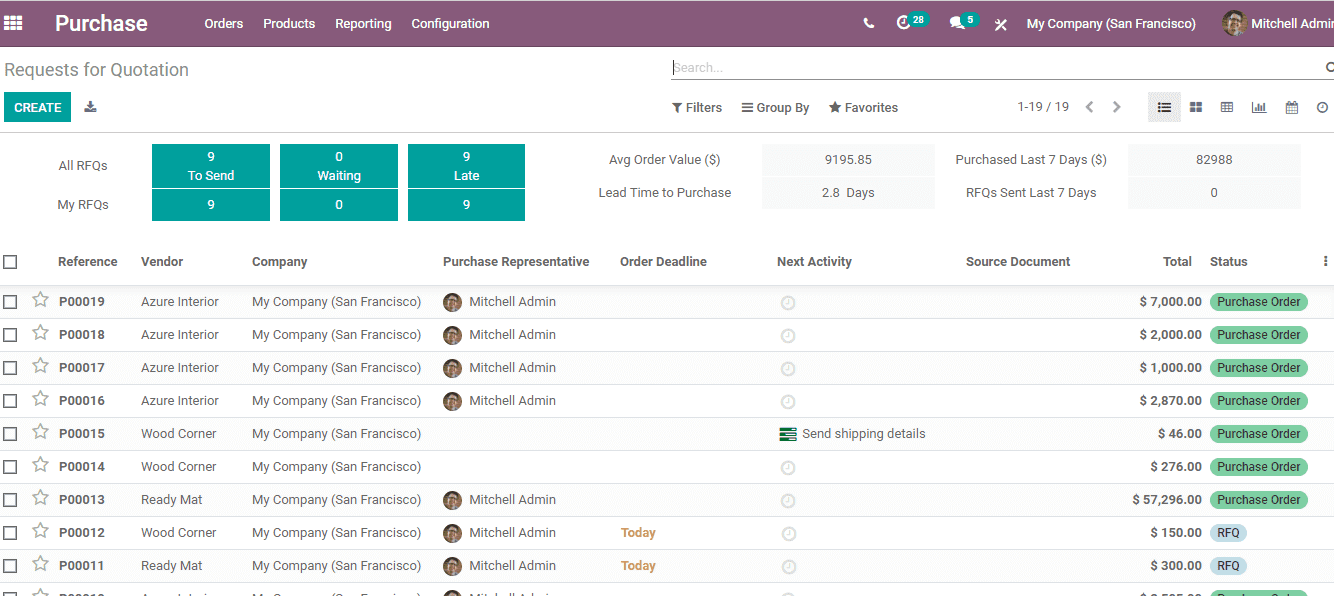Click Purchase Order status of P00019
This screenshot has height=596, width=1334.
pyautogui.click(x=1259, y=302)
